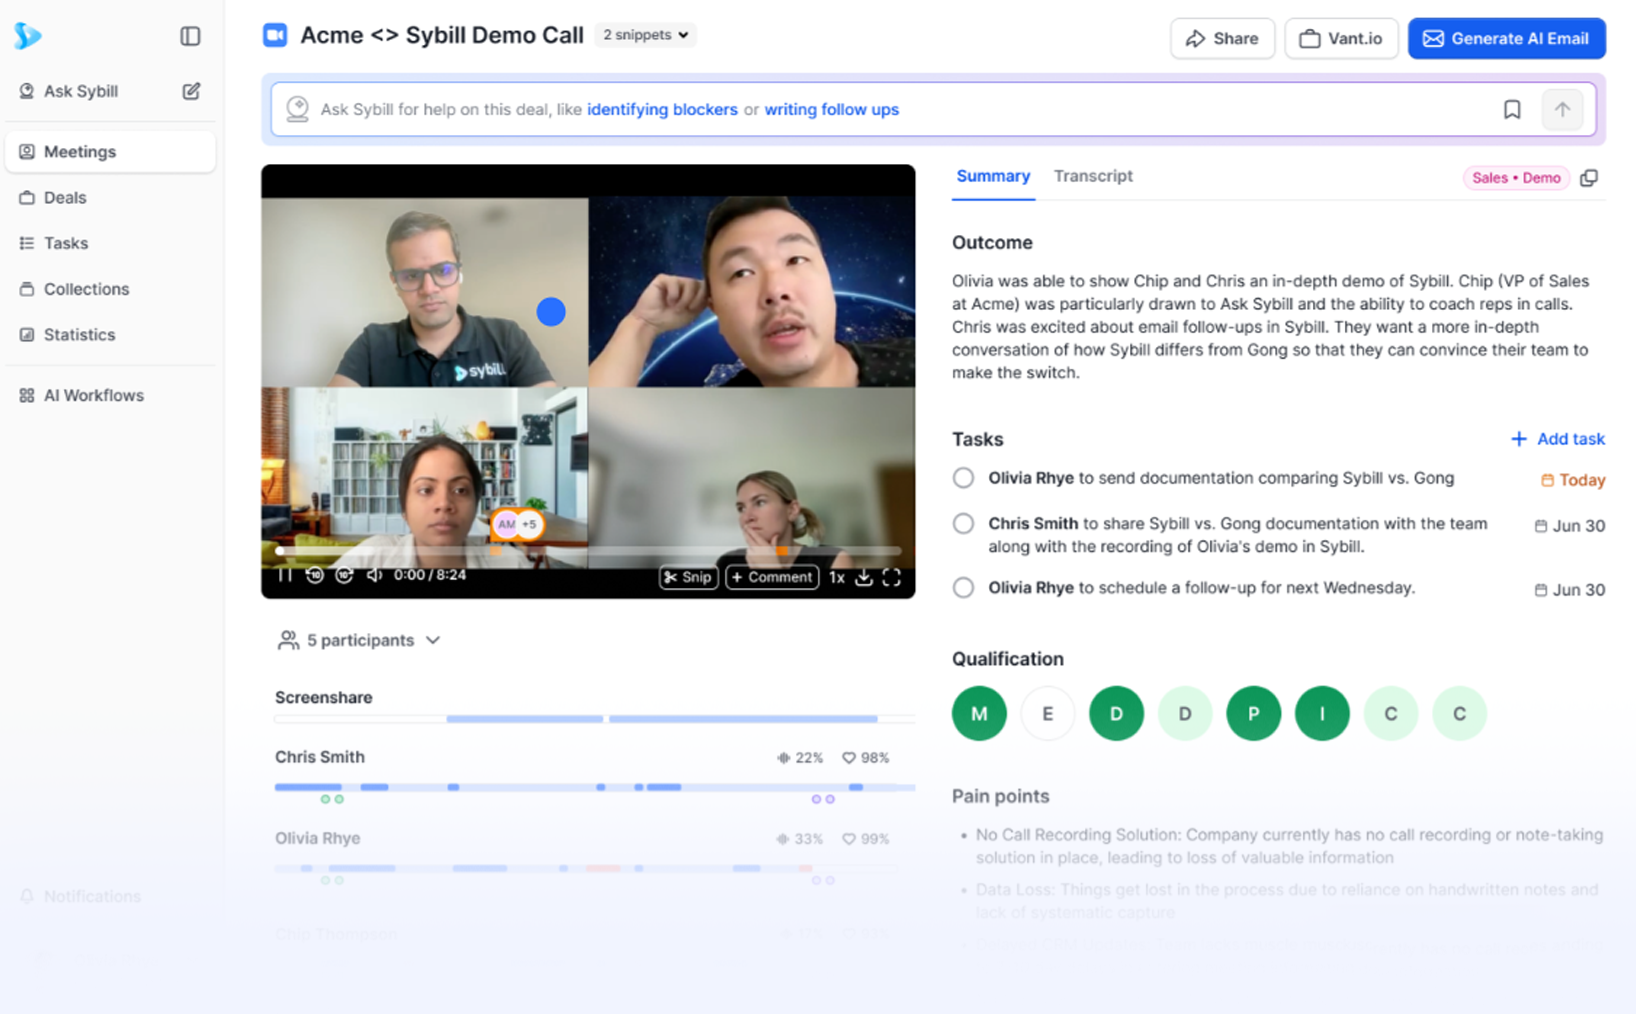
Task: Click the identifying blockers link
Action: (662, 110)
